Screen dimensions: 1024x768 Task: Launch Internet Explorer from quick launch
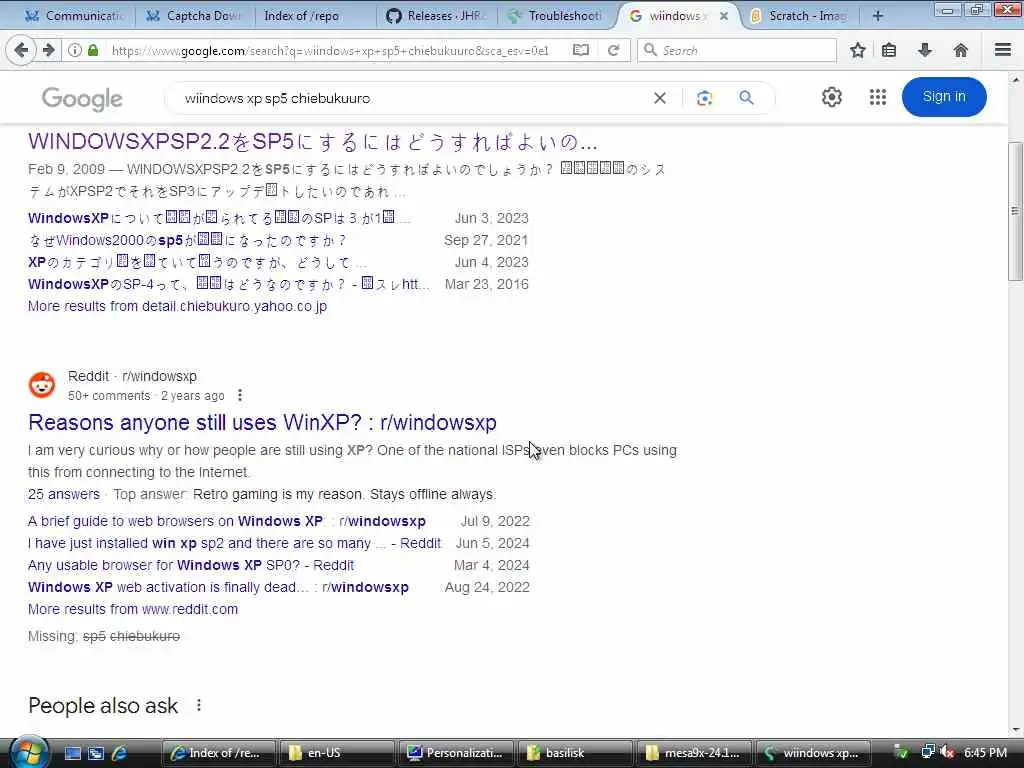tap(119, 753)
